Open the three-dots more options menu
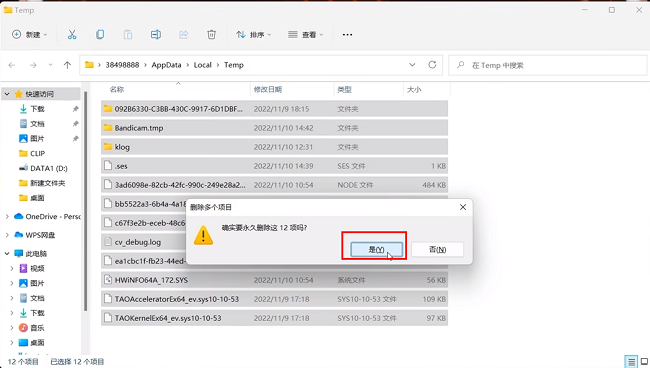This screenshot has height=368, width=650. click(347, 35)
